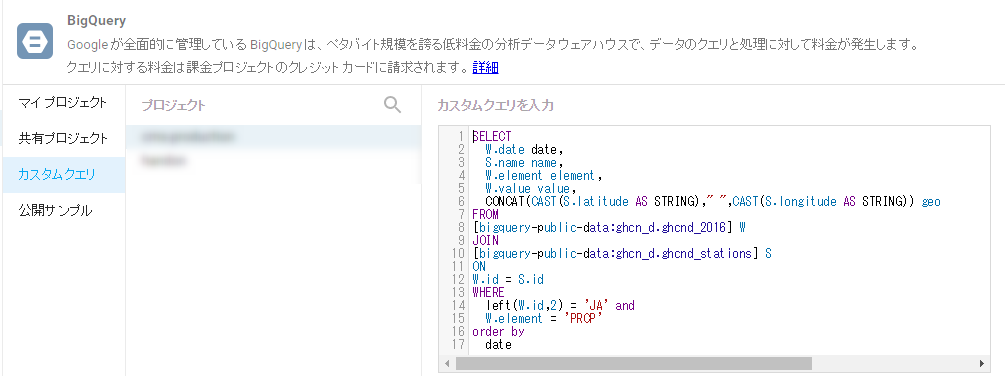Click the W.value value line
1005x376 pixels.
[x=531, y=188]
